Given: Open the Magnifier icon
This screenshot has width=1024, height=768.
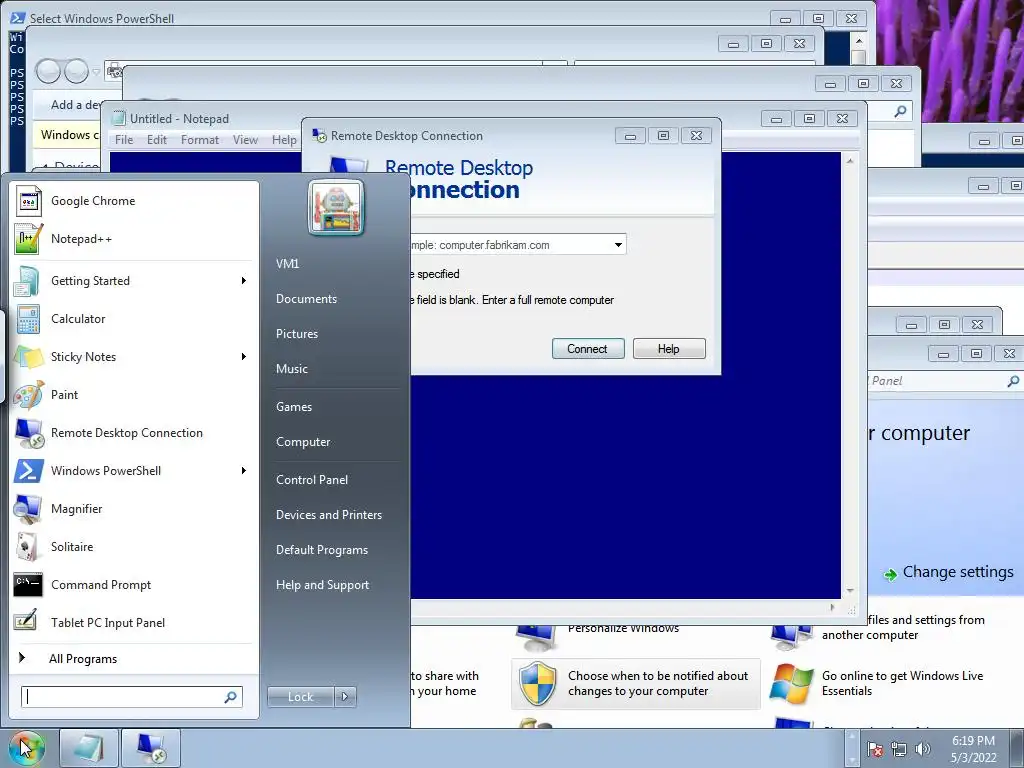Looking at the screenshot, I should [28, 509].
